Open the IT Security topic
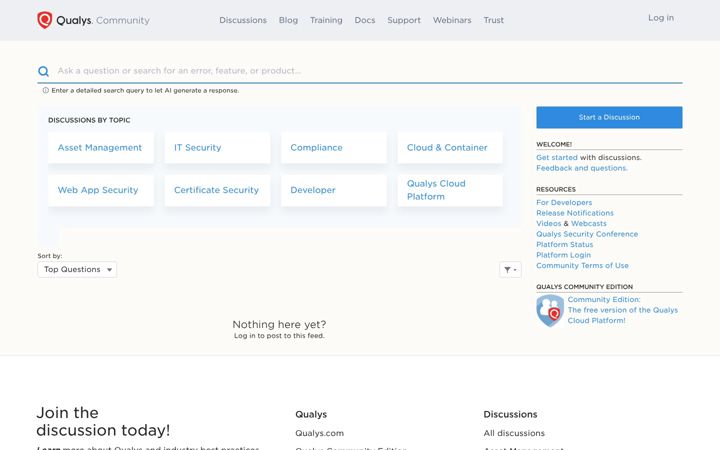The image size is (720, 450). 217,148
